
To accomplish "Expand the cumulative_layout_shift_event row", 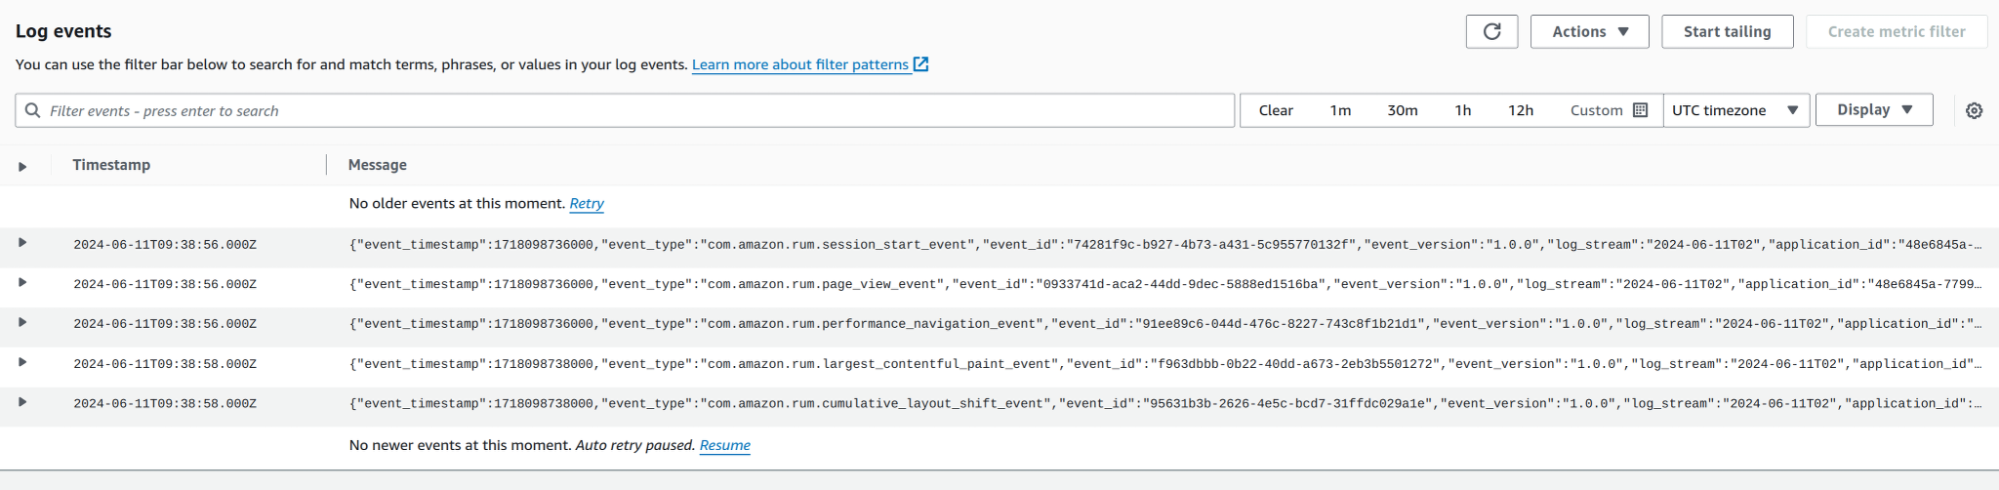I will click(22, 402).
